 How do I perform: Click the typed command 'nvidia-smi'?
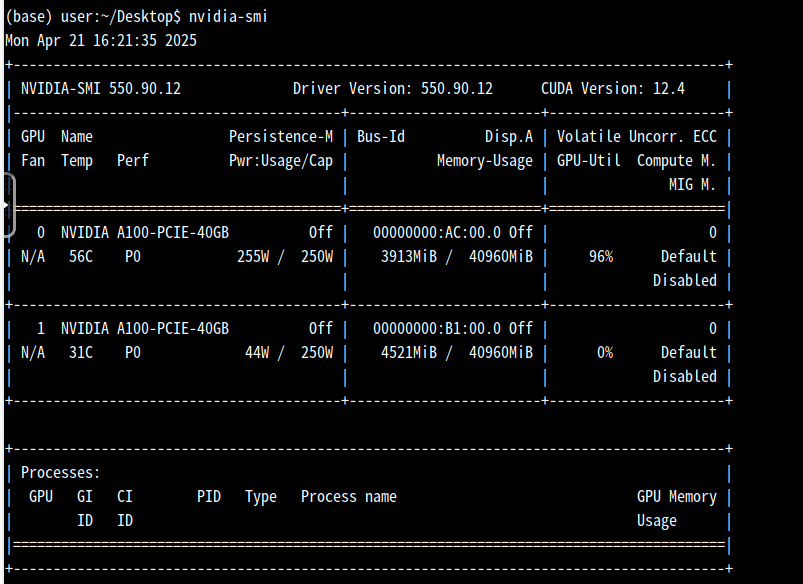pos(228,17)
